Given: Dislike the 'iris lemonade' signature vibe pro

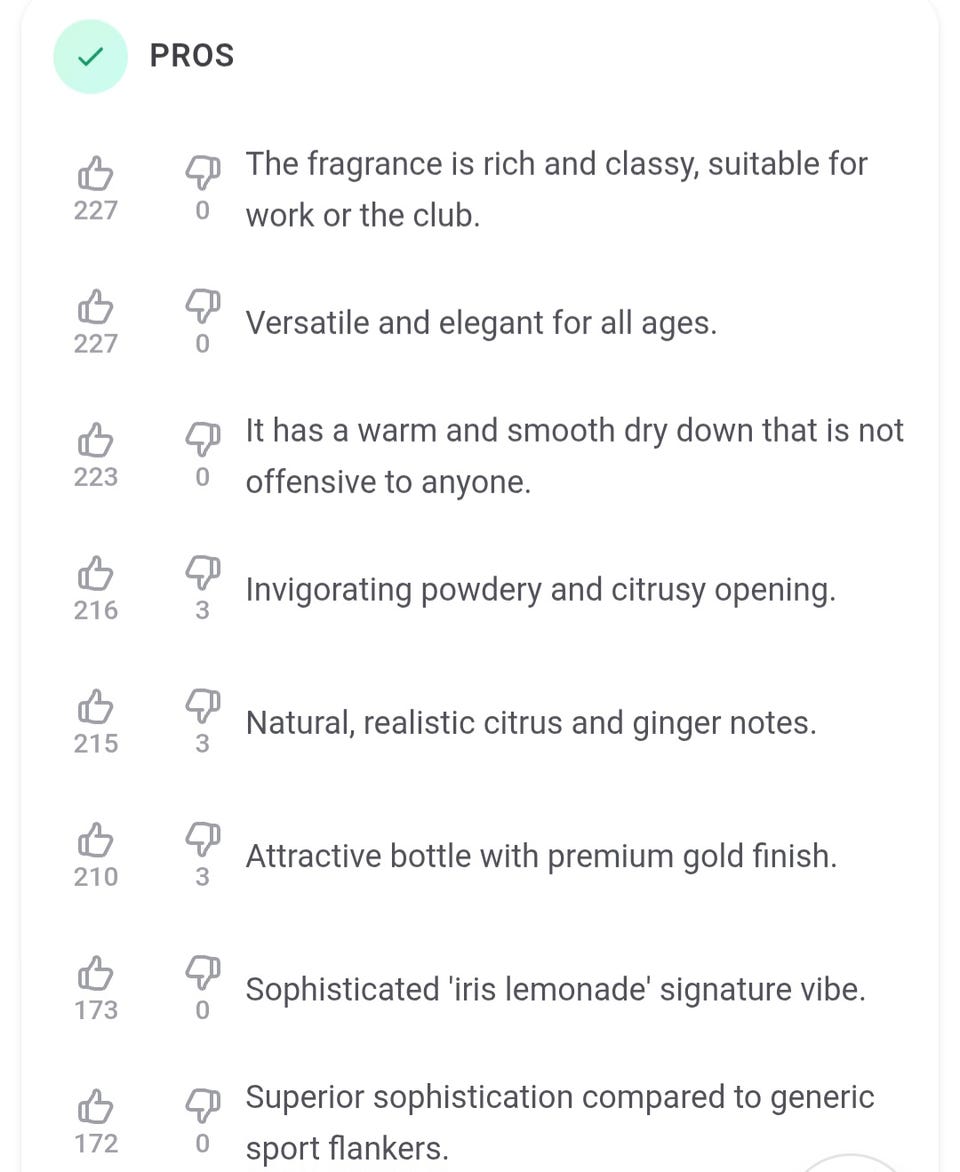Looking at the screenshot, I should tap(203, 973).
